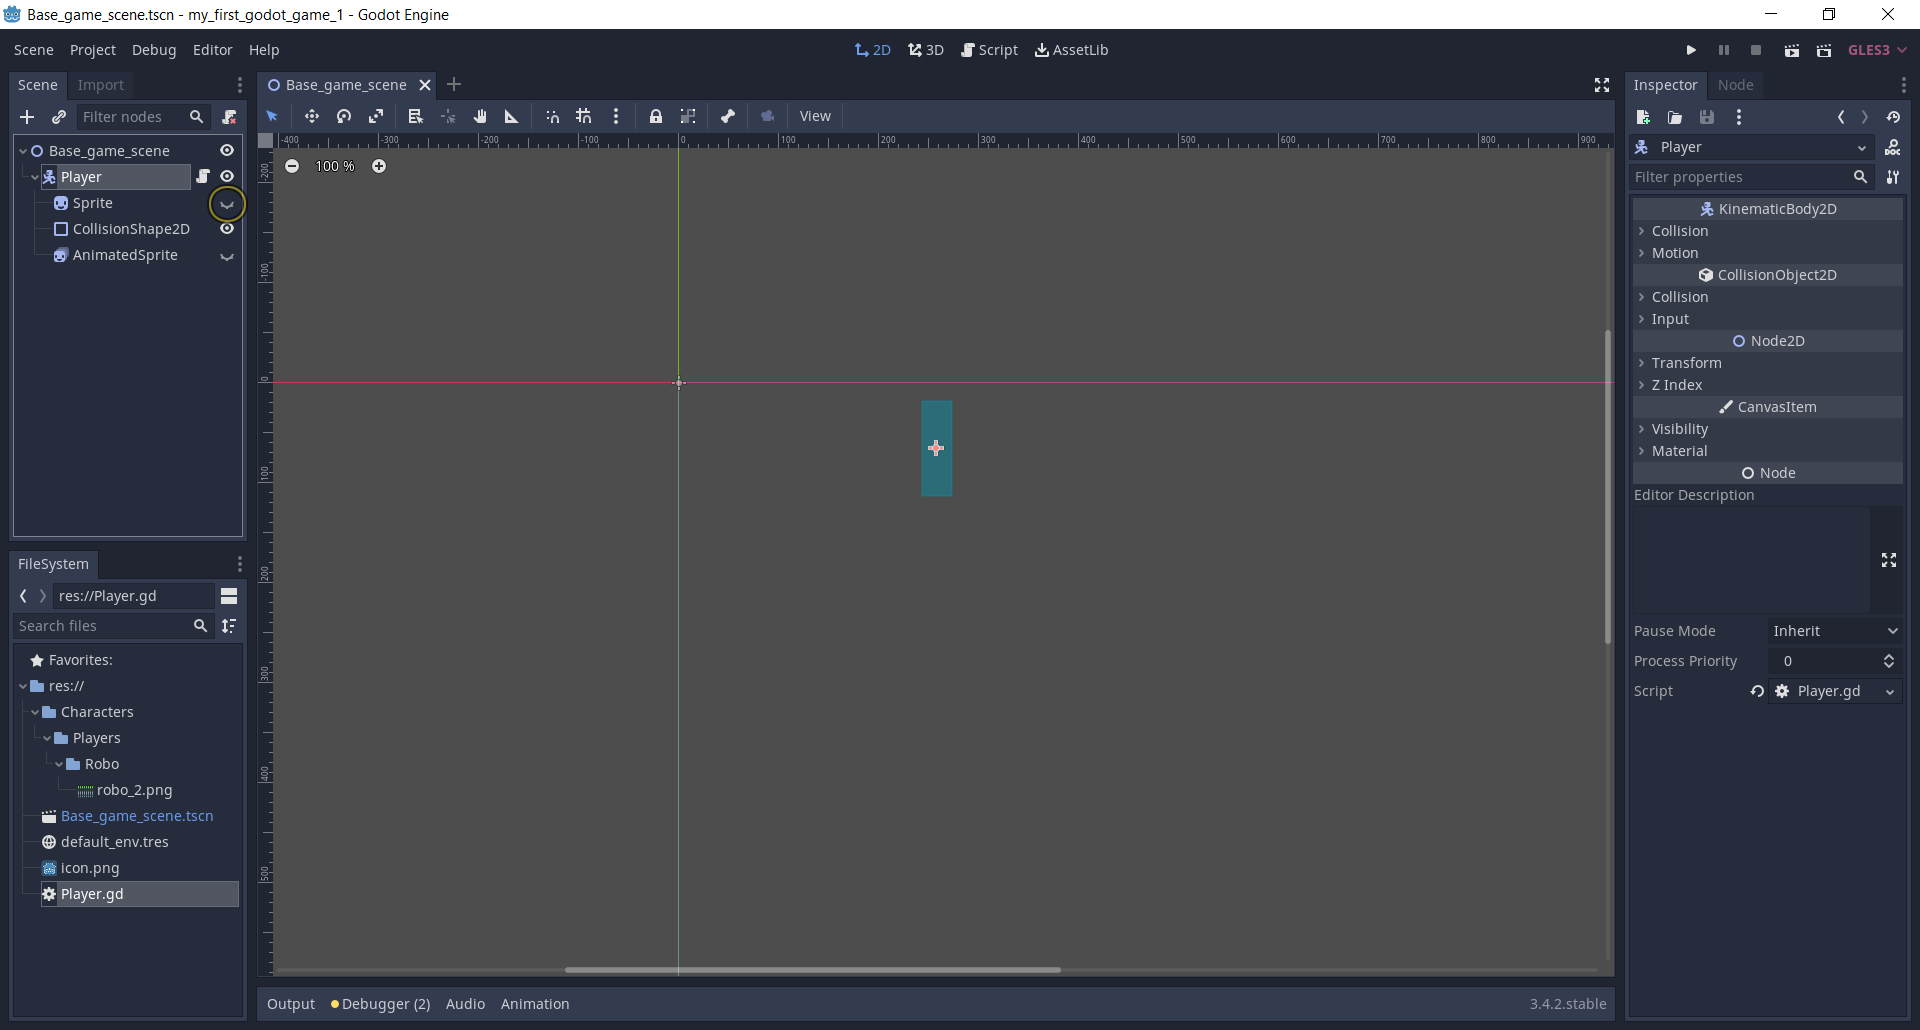Activate the Scale Mode tool
Screen dimensions: 1920x1030
point(376,116)
